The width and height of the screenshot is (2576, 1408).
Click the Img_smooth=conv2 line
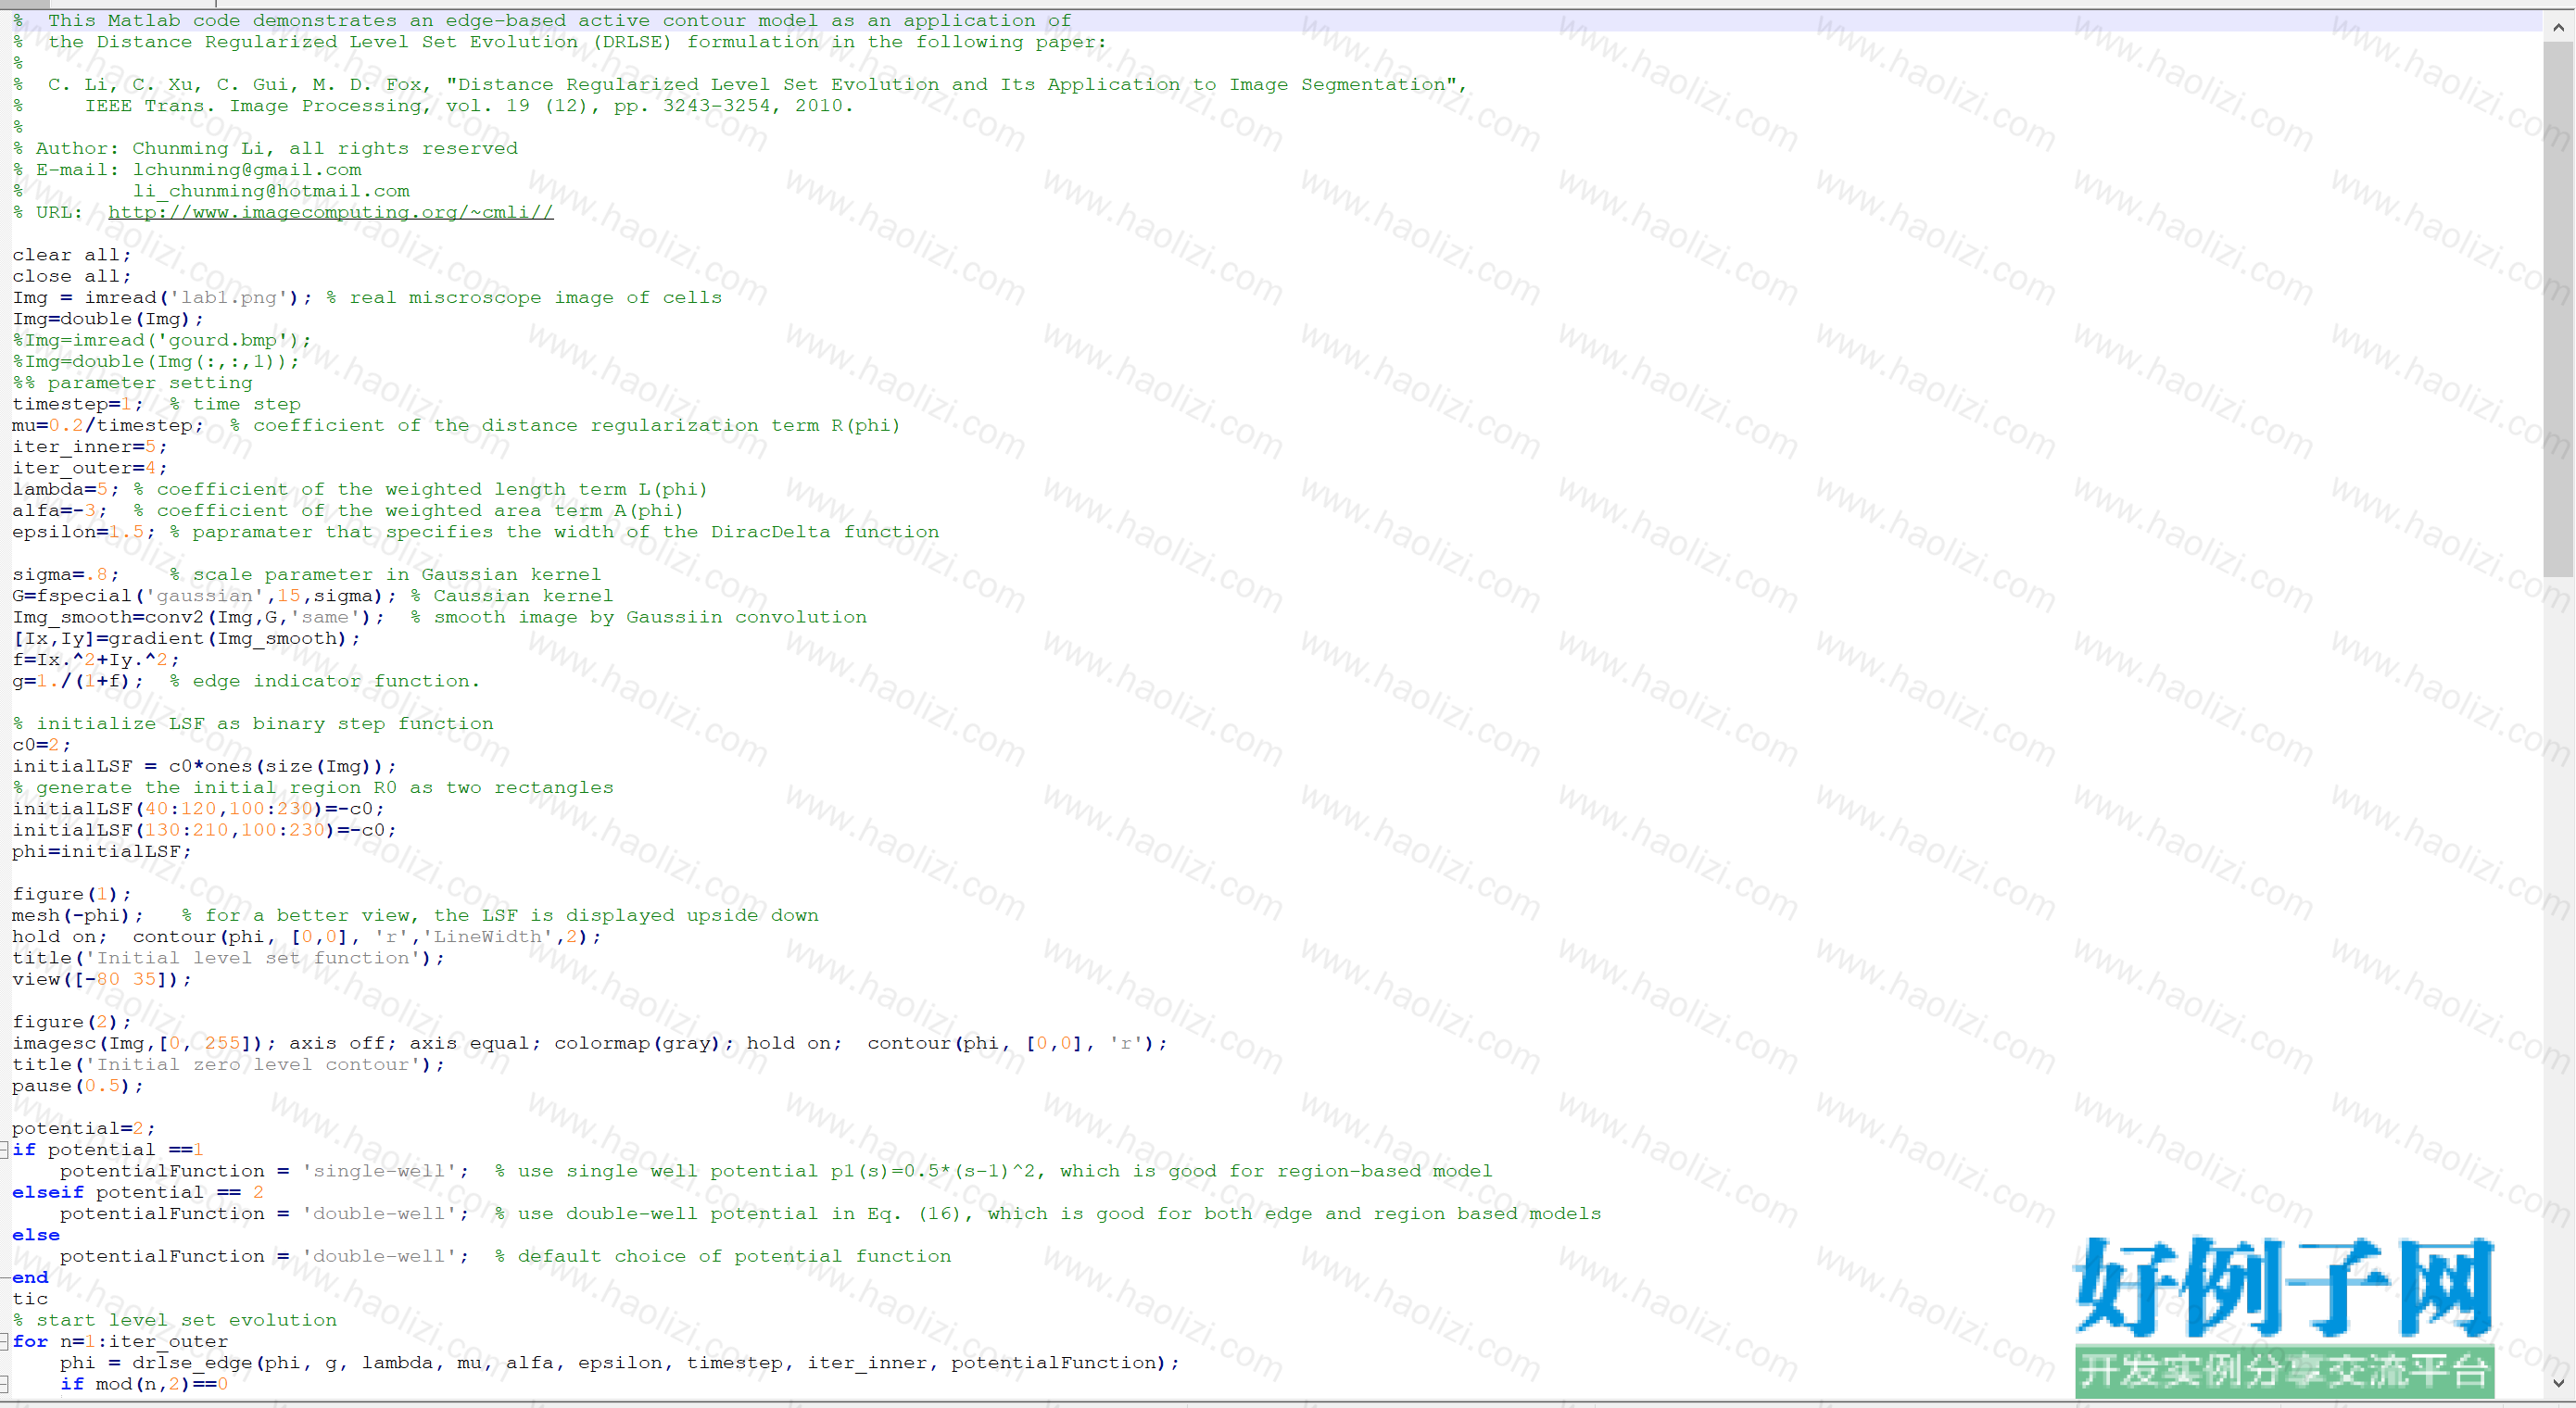[439, 617]
